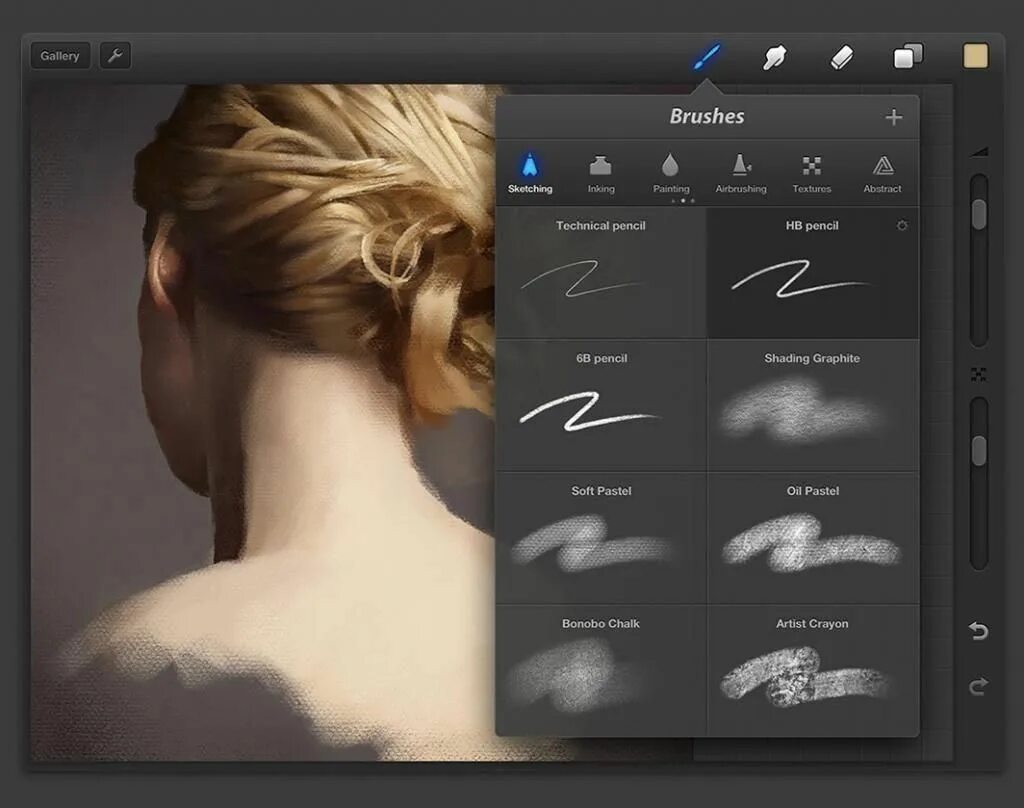Click the undo arrow icon
The width and height of the screenshot is (1024, 808).
pos(978,631)
